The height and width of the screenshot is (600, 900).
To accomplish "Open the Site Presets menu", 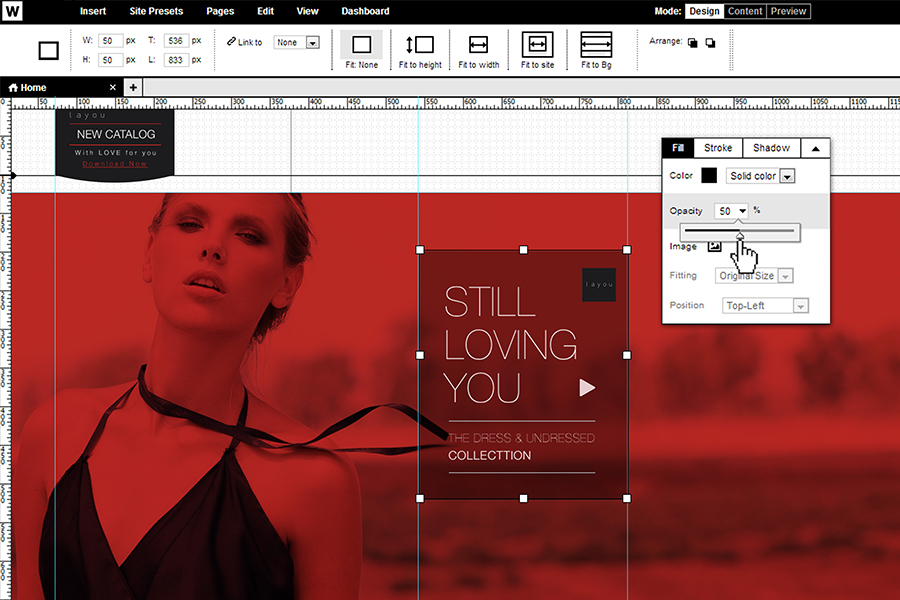I will [x=156, y=11].
